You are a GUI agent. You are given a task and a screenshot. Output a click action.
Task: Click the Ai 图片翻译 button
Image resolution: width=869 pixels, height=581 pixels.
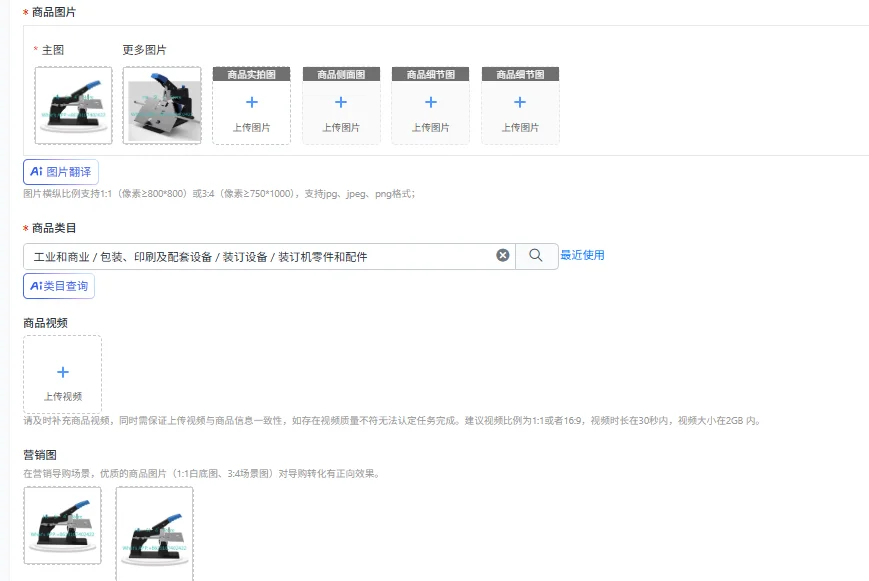click(61, 172)
